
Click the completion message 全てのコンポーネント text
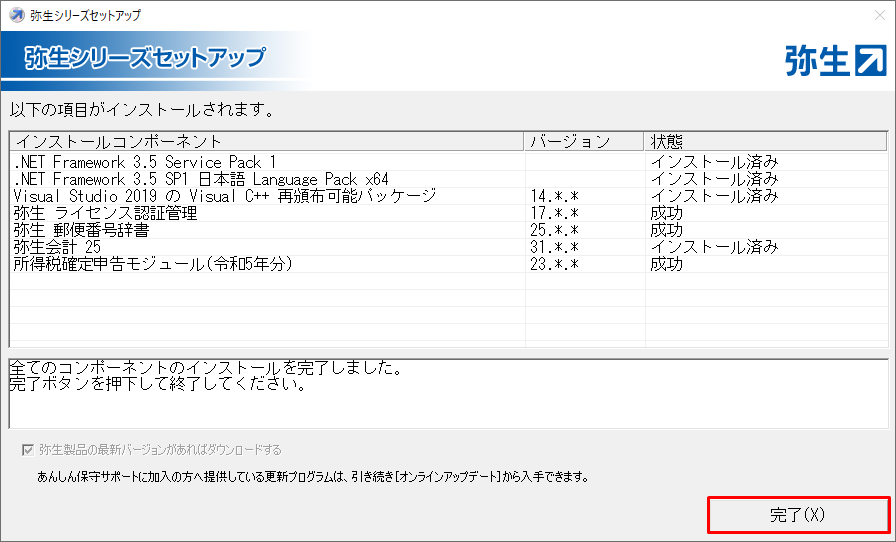click(206, 368)
